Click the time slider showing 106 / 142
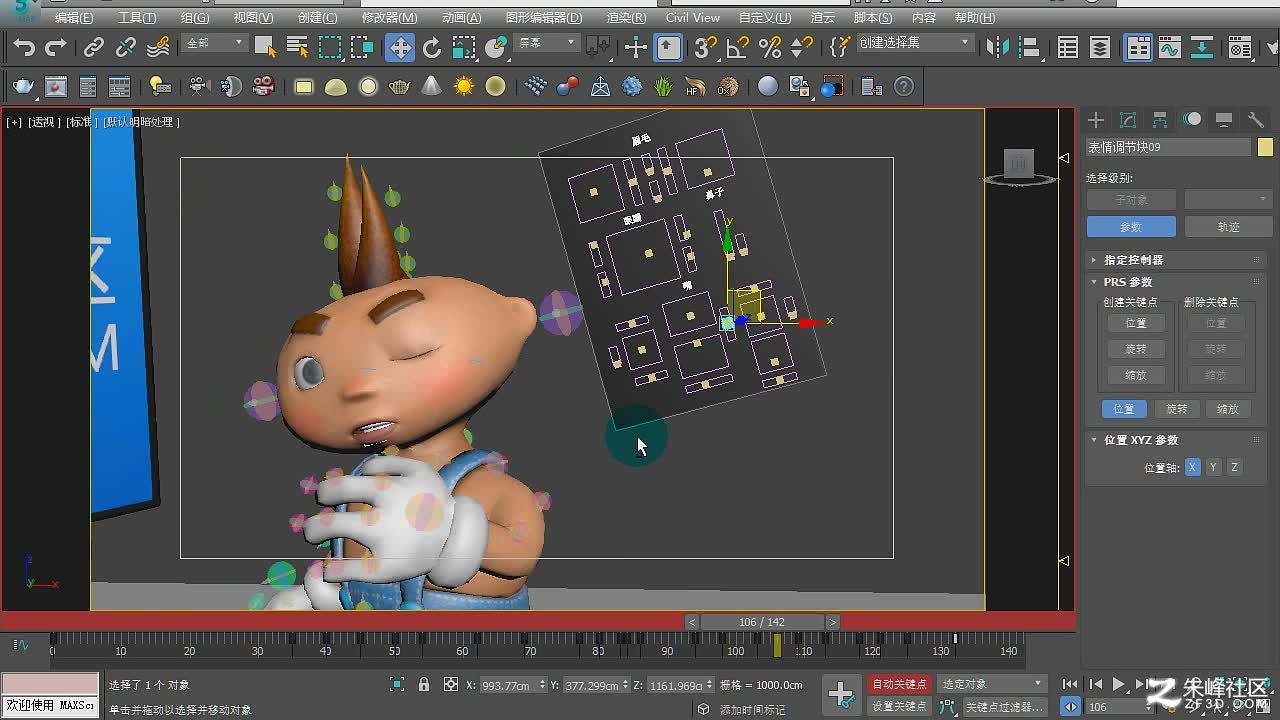 762,622
